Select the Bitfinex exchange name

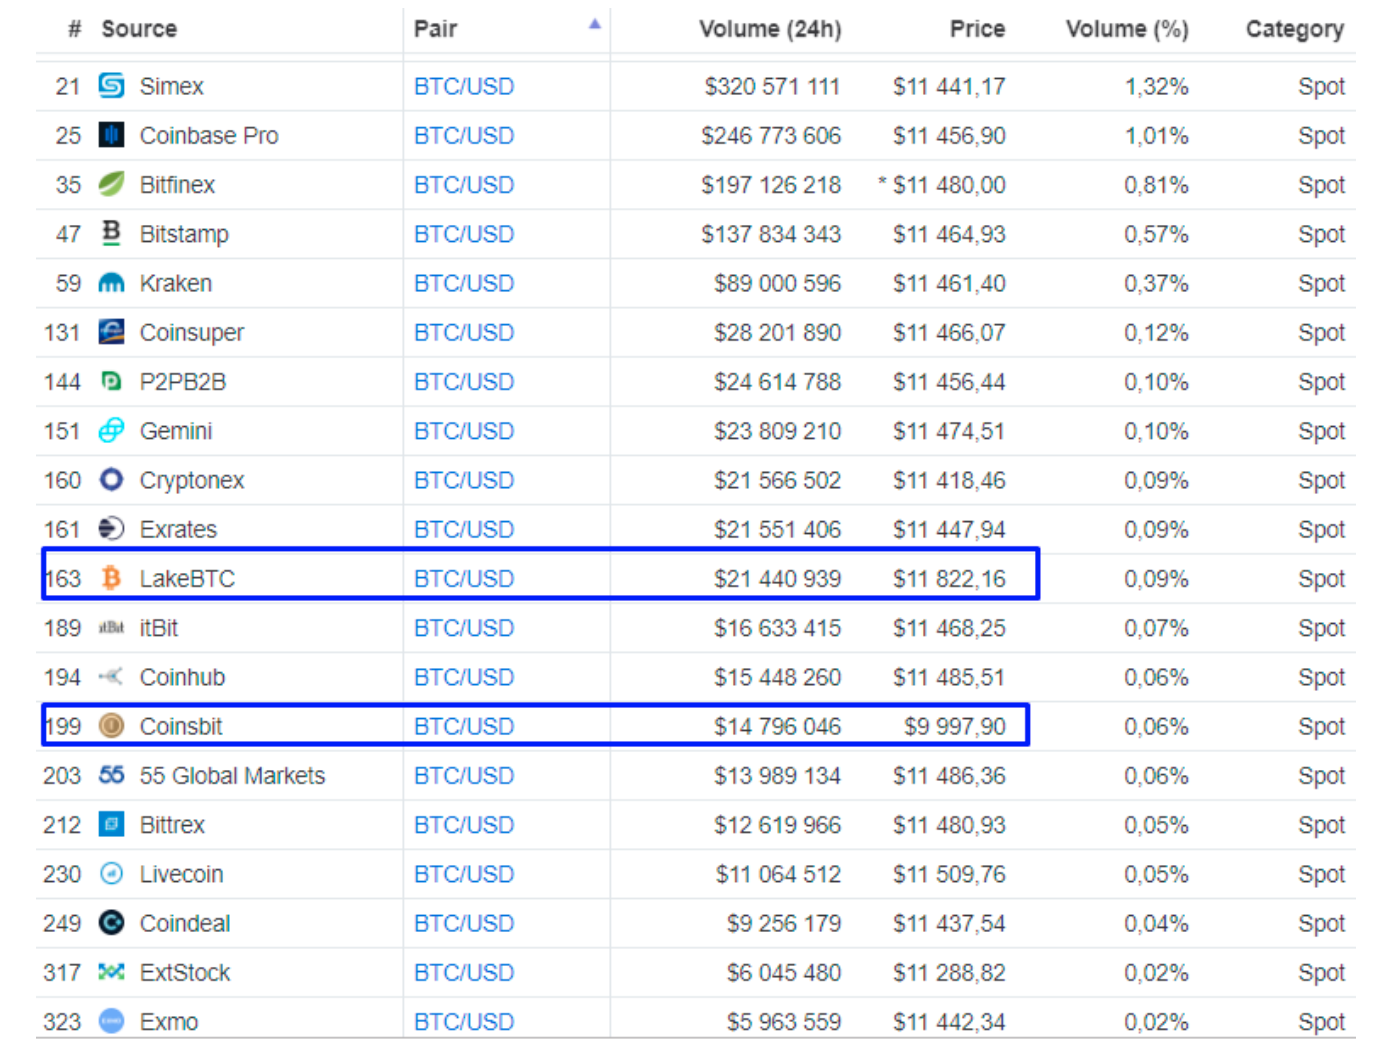(177, 184)
